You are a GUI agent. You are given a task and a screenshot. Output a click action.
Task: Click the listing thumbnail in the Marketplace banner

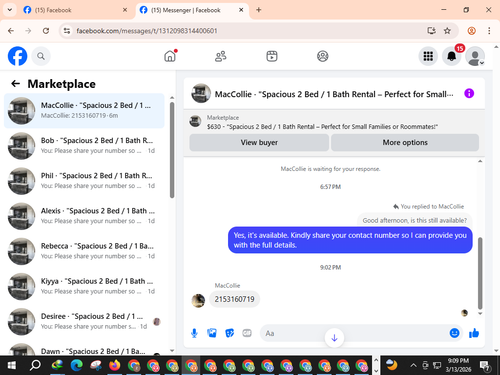(195, 121)
